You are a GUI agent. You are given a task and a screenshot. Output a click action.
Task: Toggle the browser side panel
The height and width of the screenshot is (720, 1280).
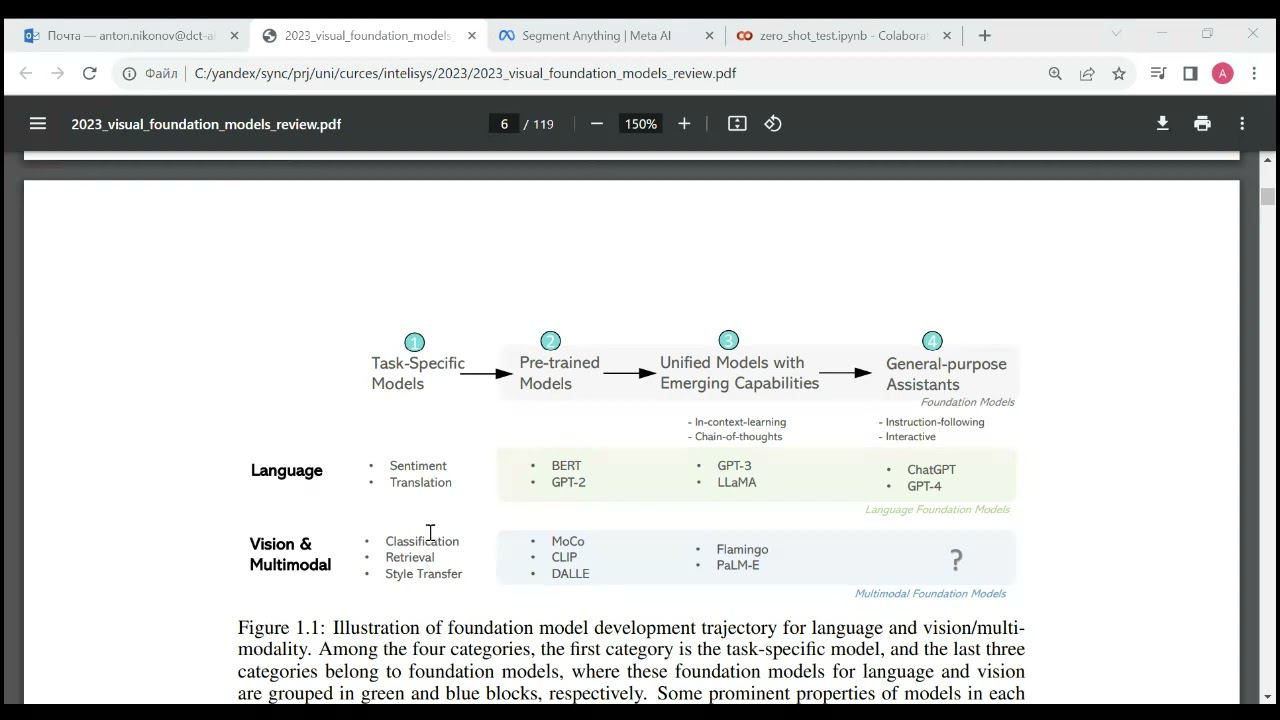[x=1190, y=73]
